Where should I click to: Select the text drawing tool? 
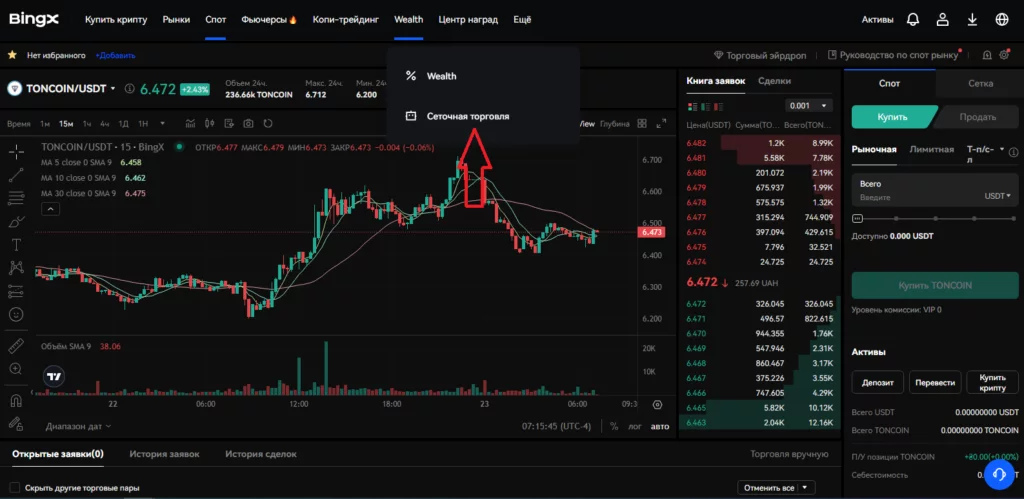(16, 244)
